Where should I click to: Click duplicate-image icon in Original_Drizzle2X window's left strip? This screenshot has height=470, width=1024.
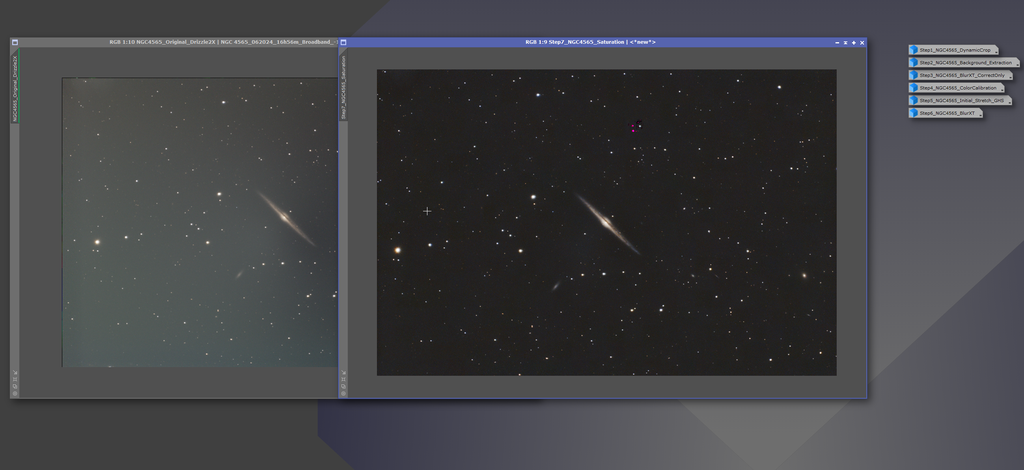pos(15,386)
